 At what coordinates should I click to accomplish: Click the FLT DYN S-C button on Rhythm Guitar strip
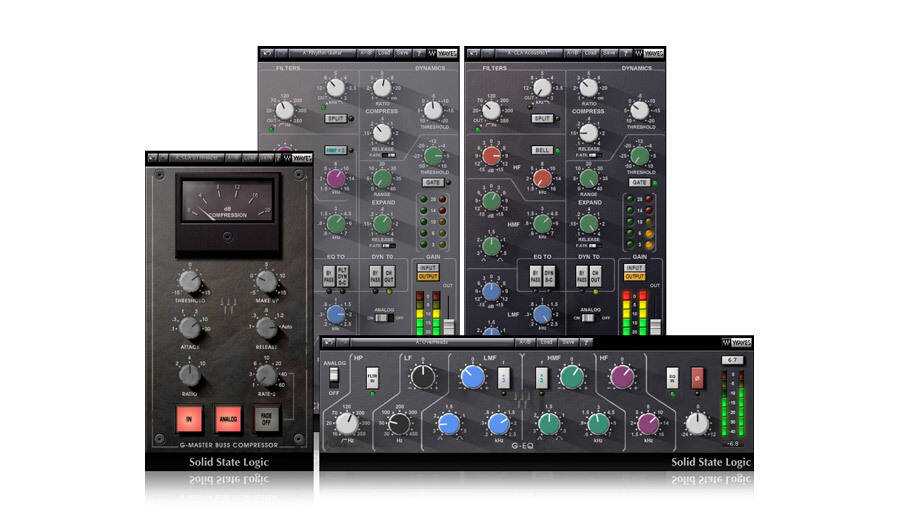pos(342,277)
